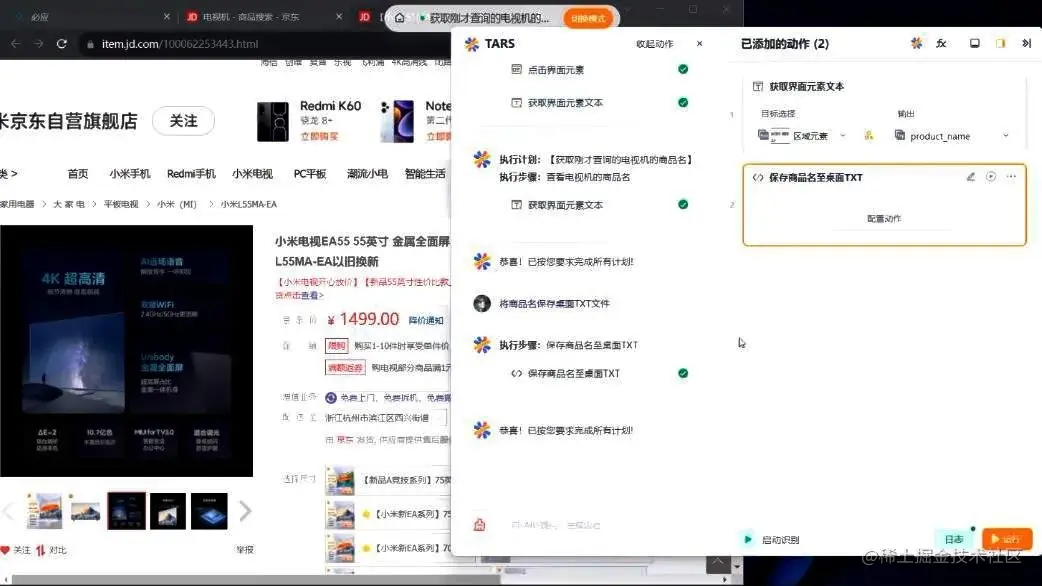Select first product thumbnail image
Screen dimensions: 1042x586
(44, 511)
